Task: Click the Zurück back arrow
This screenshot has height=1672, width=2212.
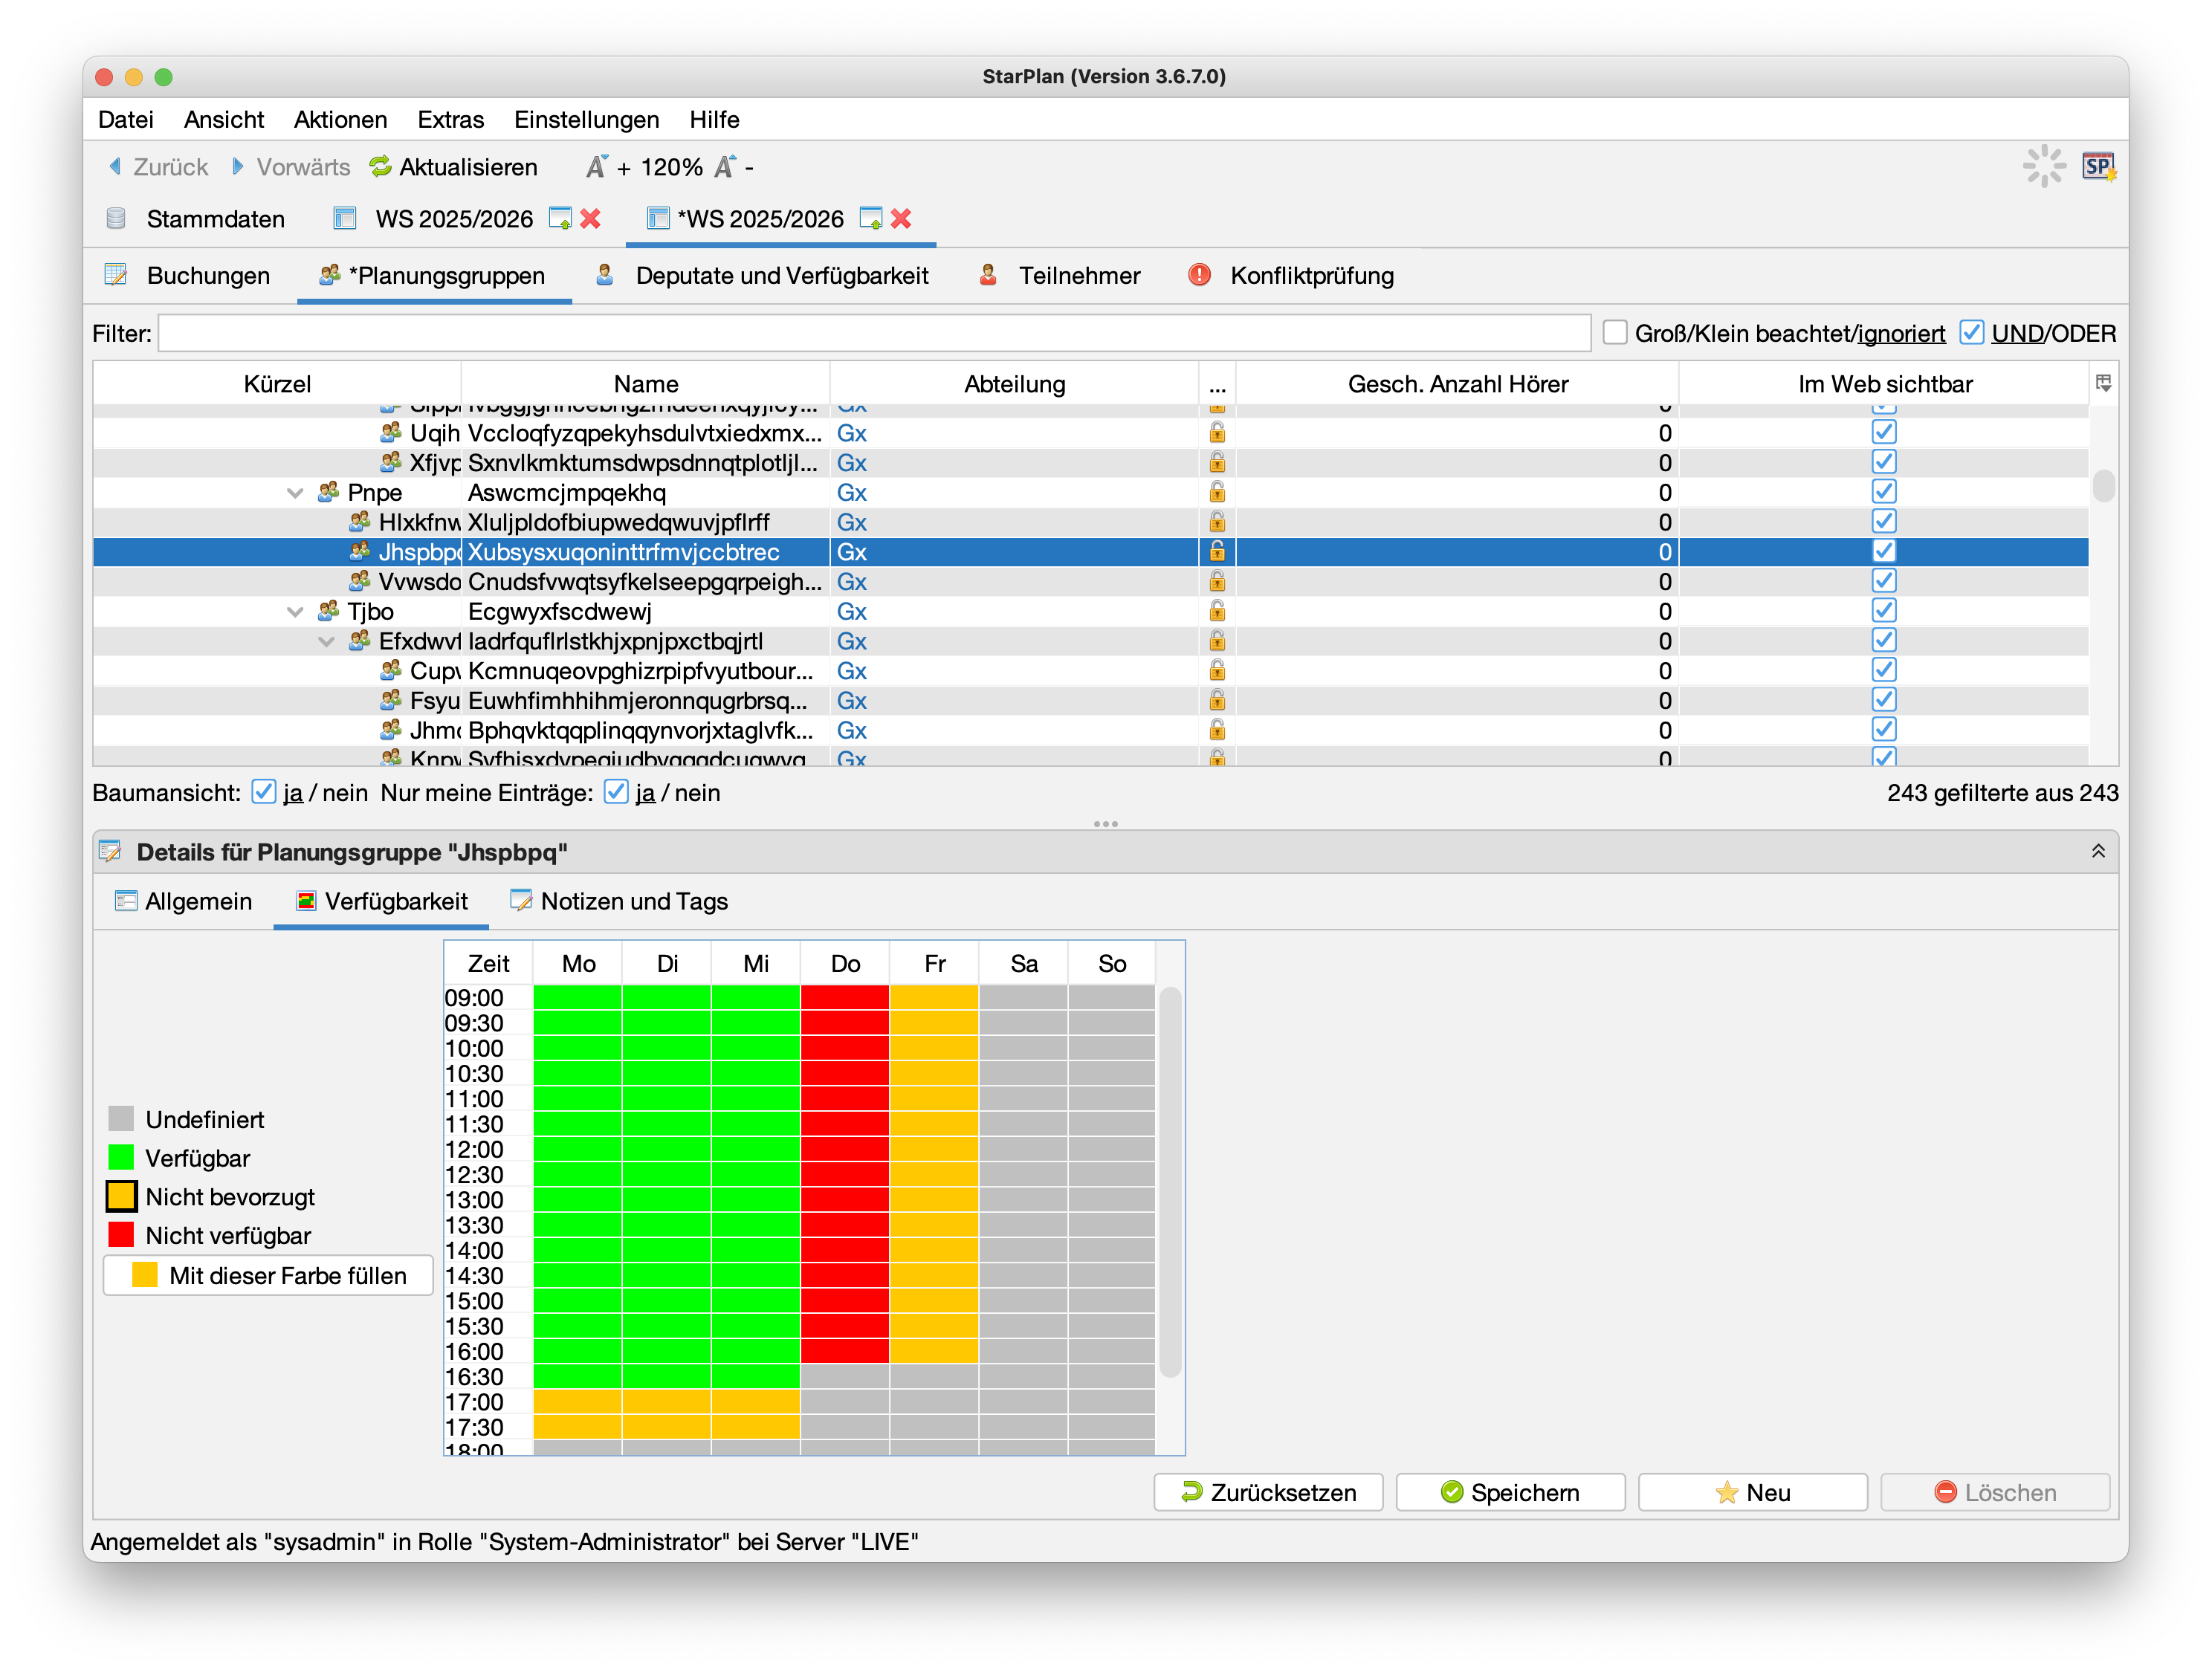Action: 116,167
